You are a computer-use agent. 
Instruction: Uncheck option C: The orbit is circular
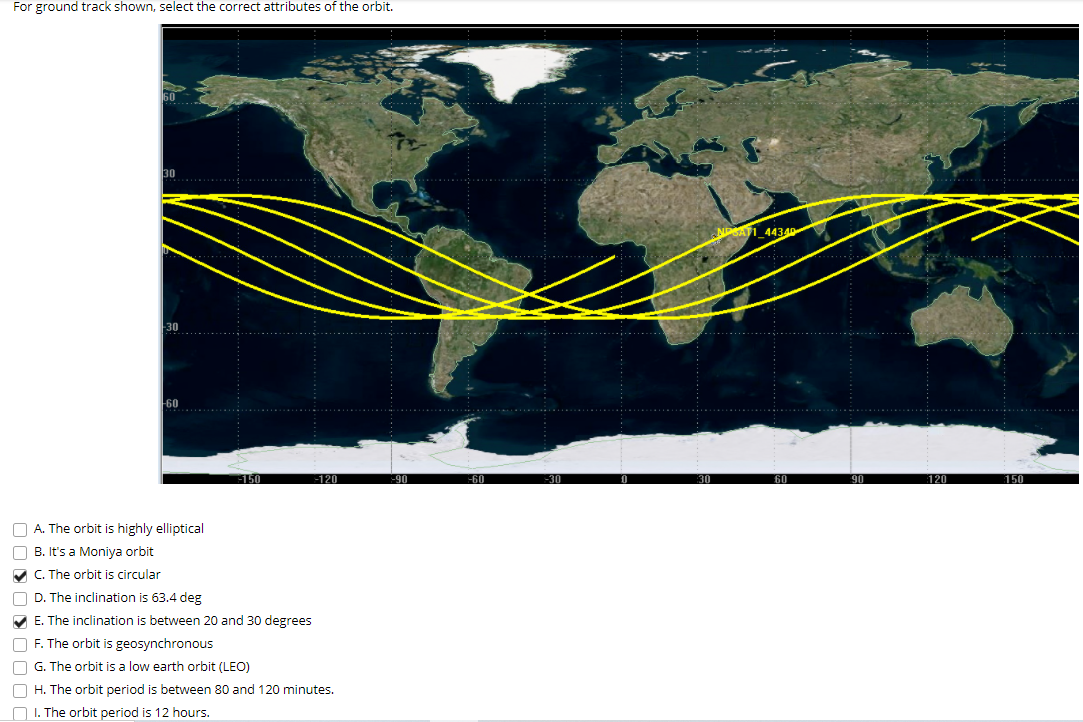(x=20, y=575)
